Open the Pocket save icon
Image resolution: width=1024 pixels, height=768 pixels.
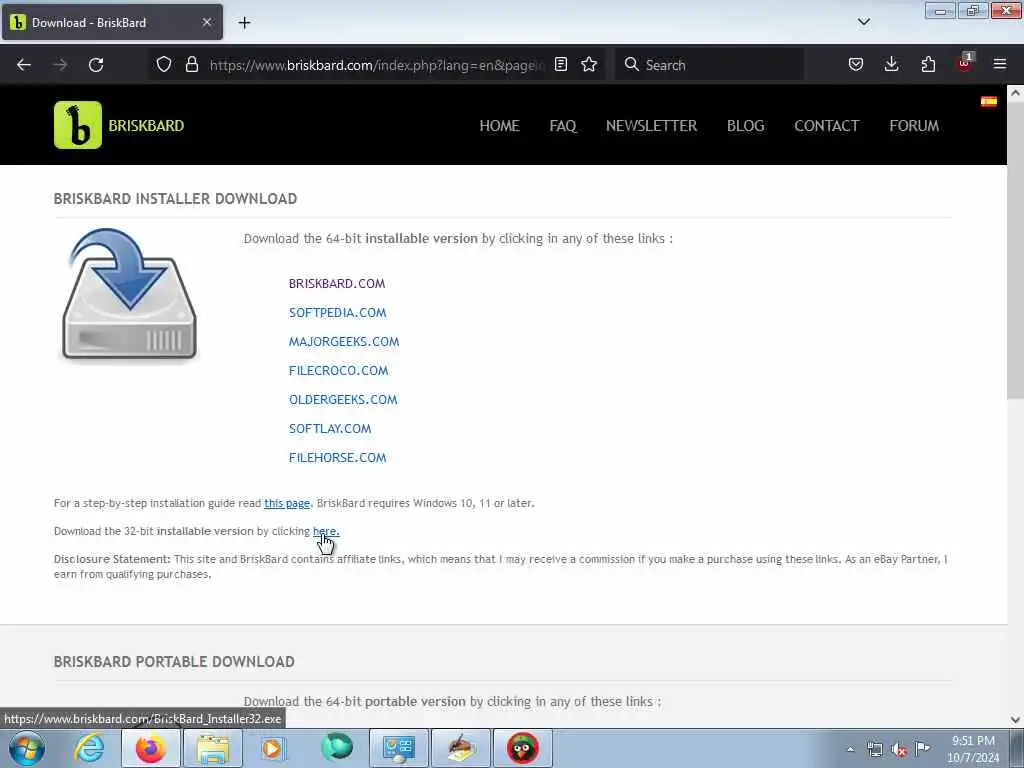[856, 64]
